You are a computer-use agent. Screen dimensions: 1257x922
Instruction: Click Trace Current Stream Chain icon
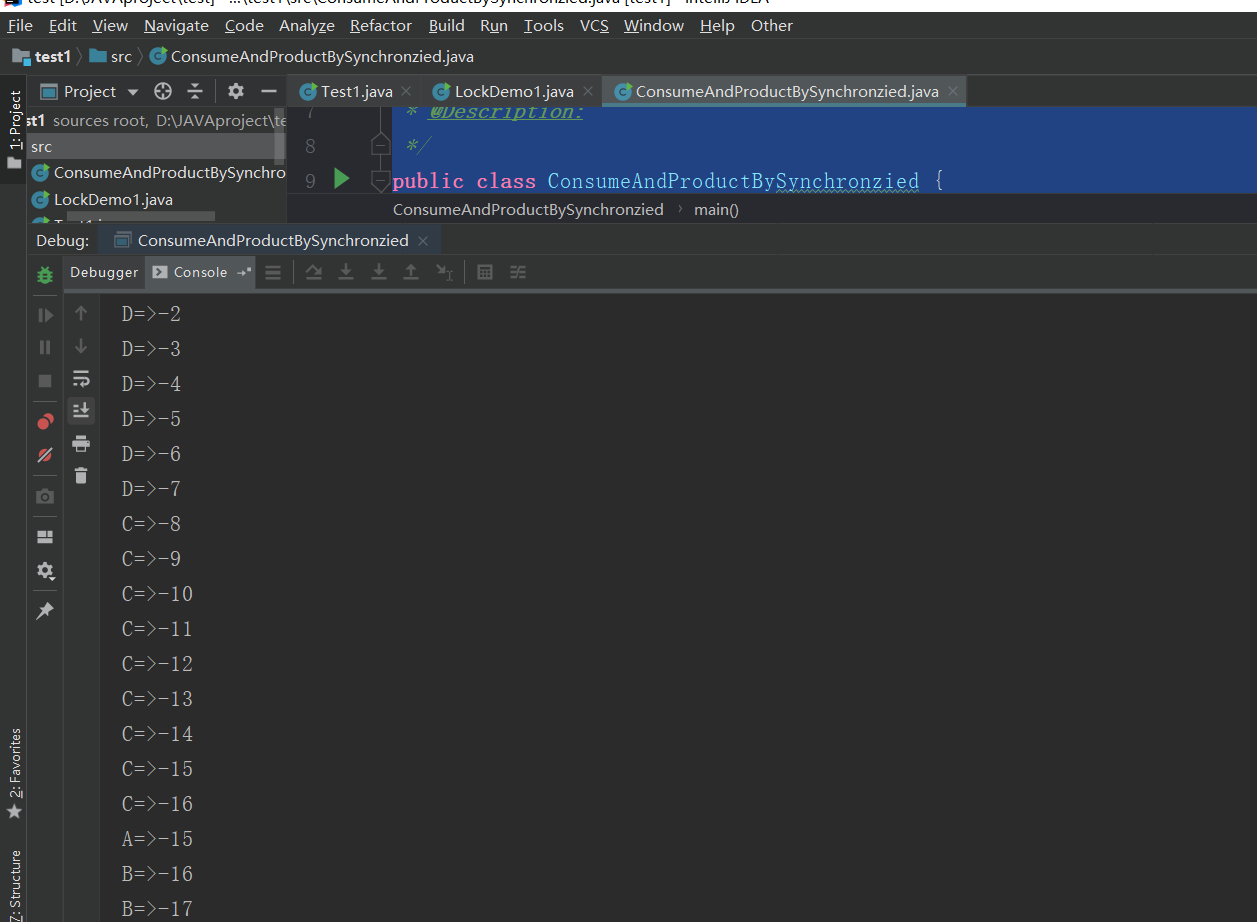click(517, 272)
